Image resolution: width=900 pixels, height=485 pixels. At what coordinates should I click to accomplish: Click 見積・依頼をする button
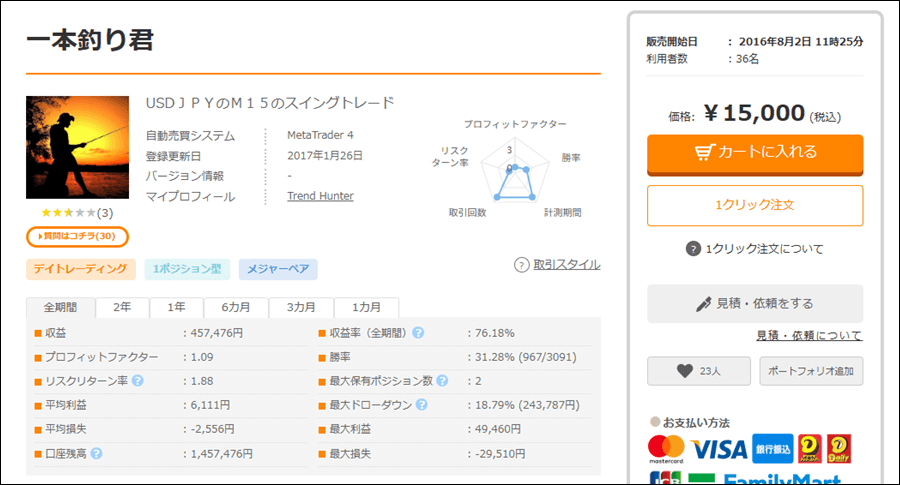tap(755, 303)
